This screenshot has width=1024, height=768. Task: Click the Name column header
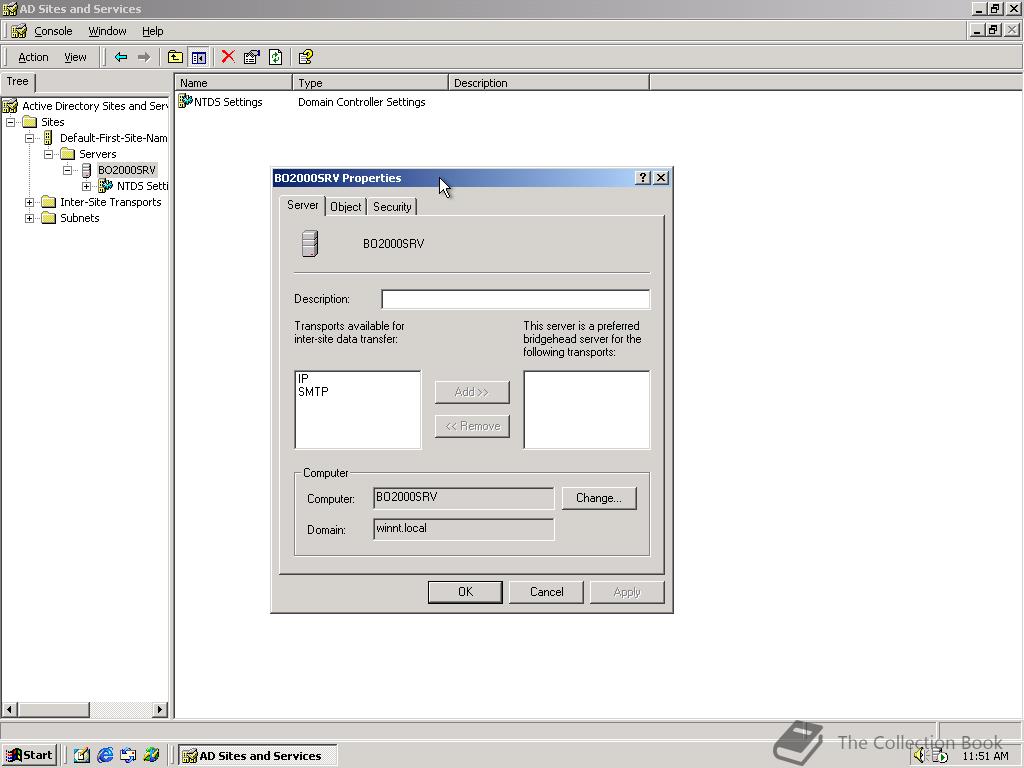(x=233, y=83)
